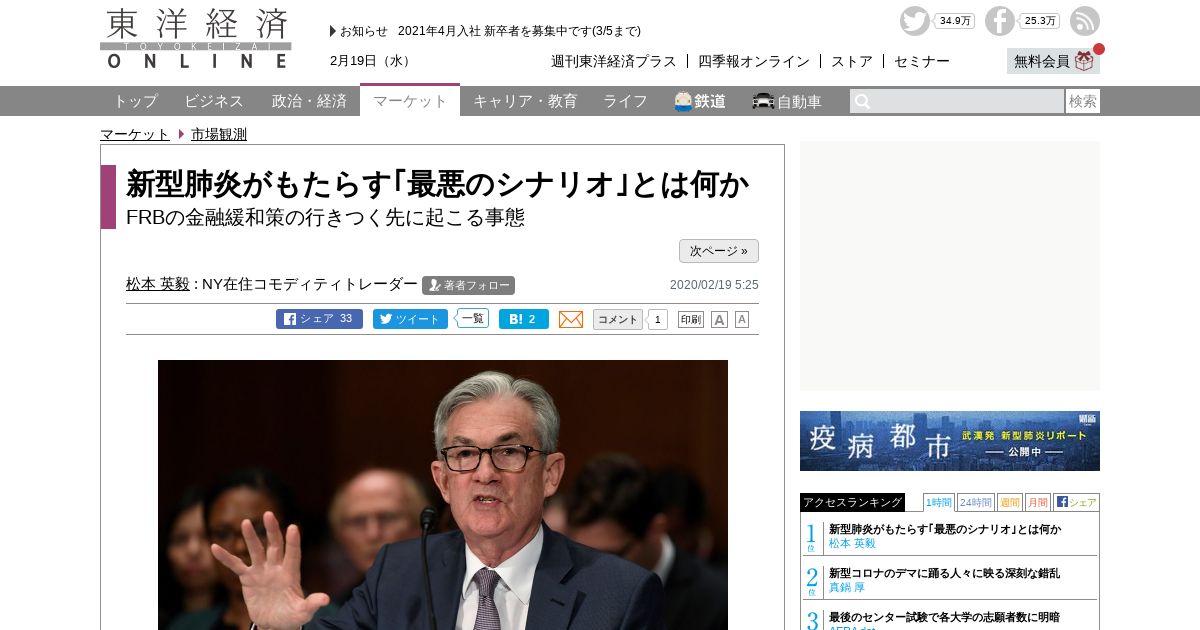1200x630 pixels.
Task: Switch ranking to 1時間 tab
Action: coord(939,502)
